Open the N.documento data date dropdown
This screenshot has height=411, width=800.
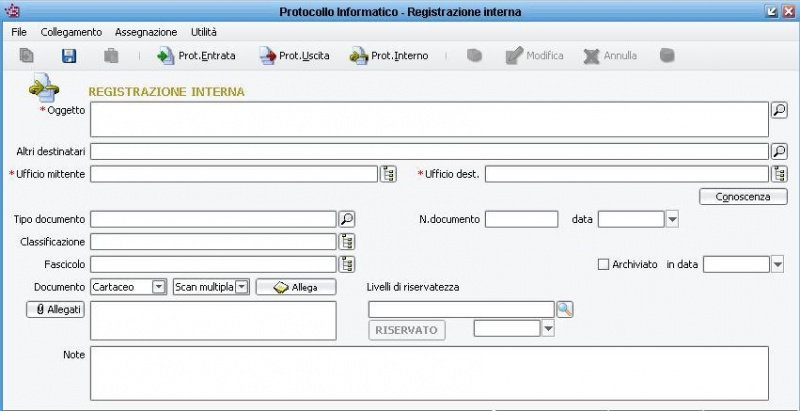(x=672, y=219)
